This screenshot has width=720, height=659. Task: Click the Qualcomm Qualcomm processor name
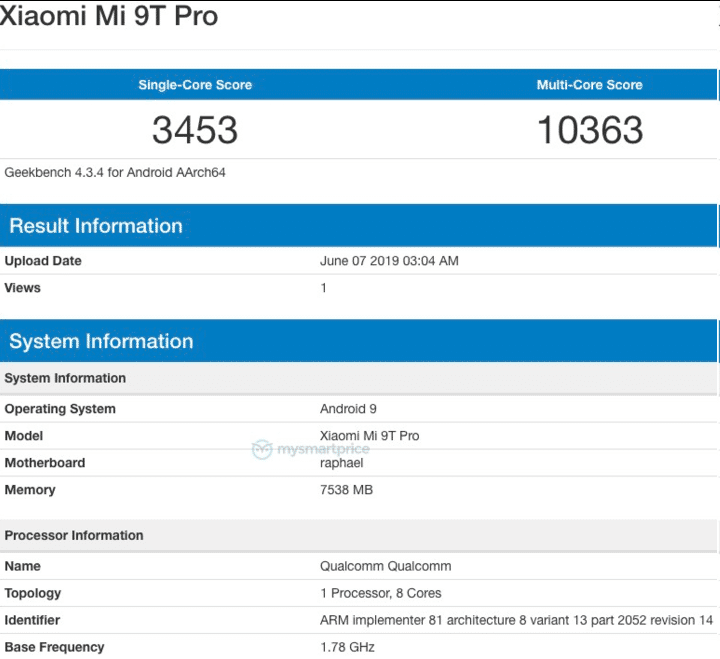385,566
